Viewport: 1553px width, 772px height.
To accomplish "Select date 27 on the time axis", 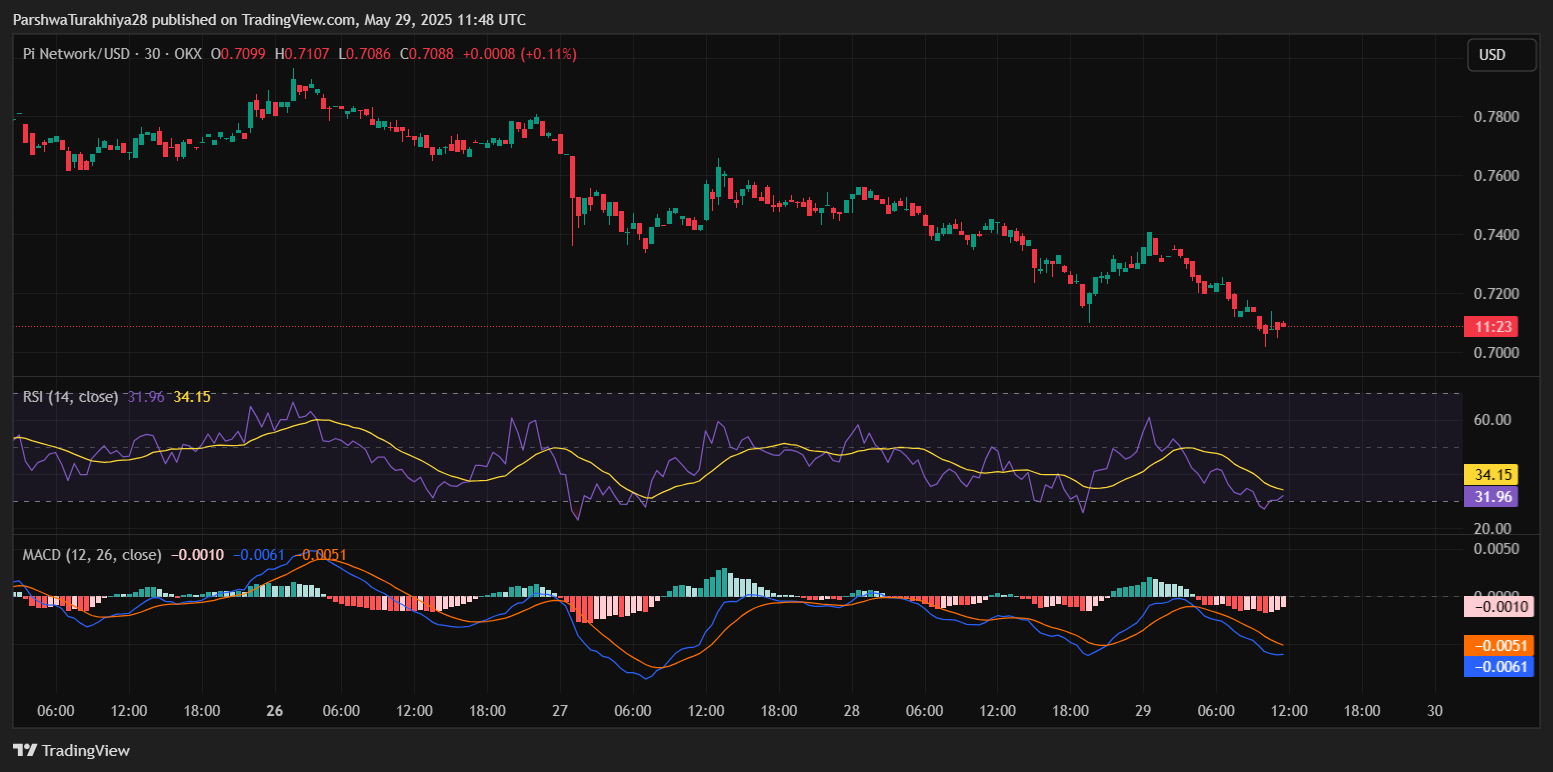I will coord(560,711).
